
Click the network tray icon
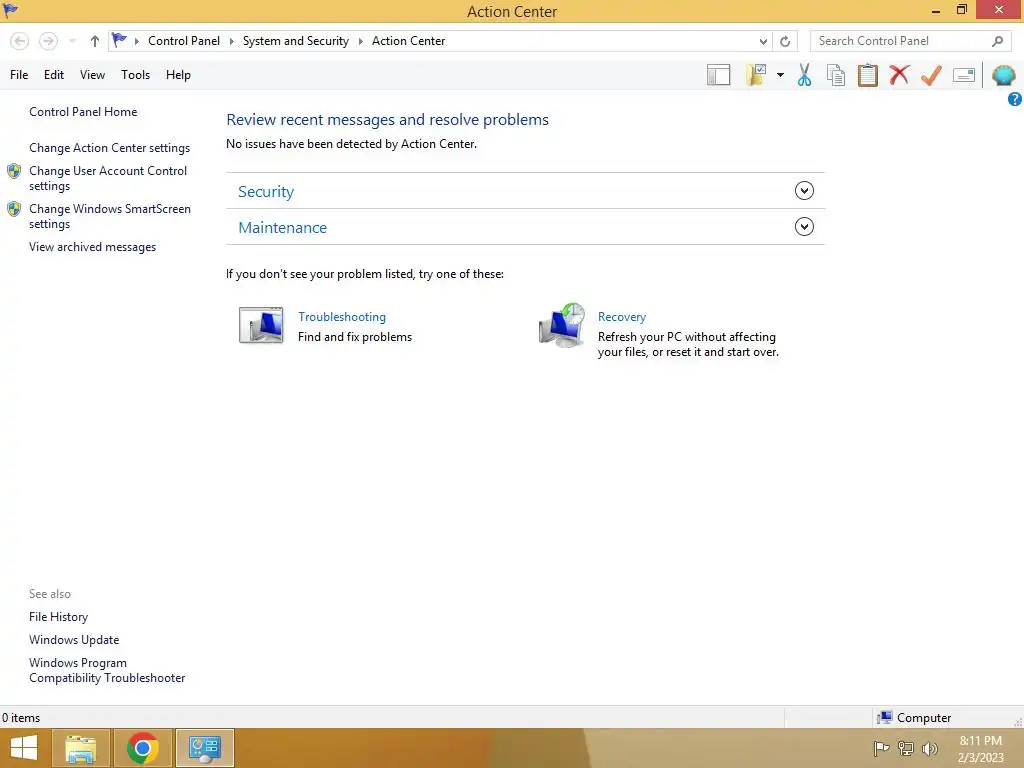click(906, 748)
